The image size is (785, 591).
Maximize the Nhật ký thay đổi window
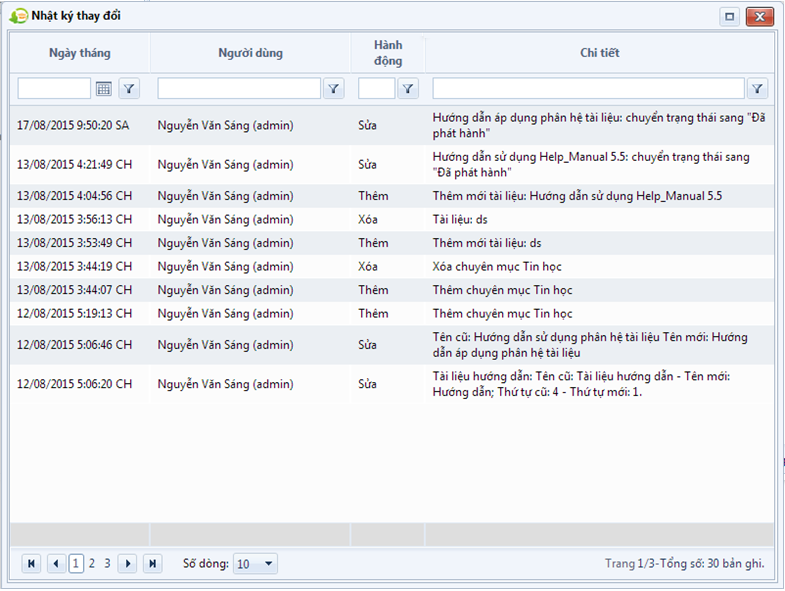730,17
